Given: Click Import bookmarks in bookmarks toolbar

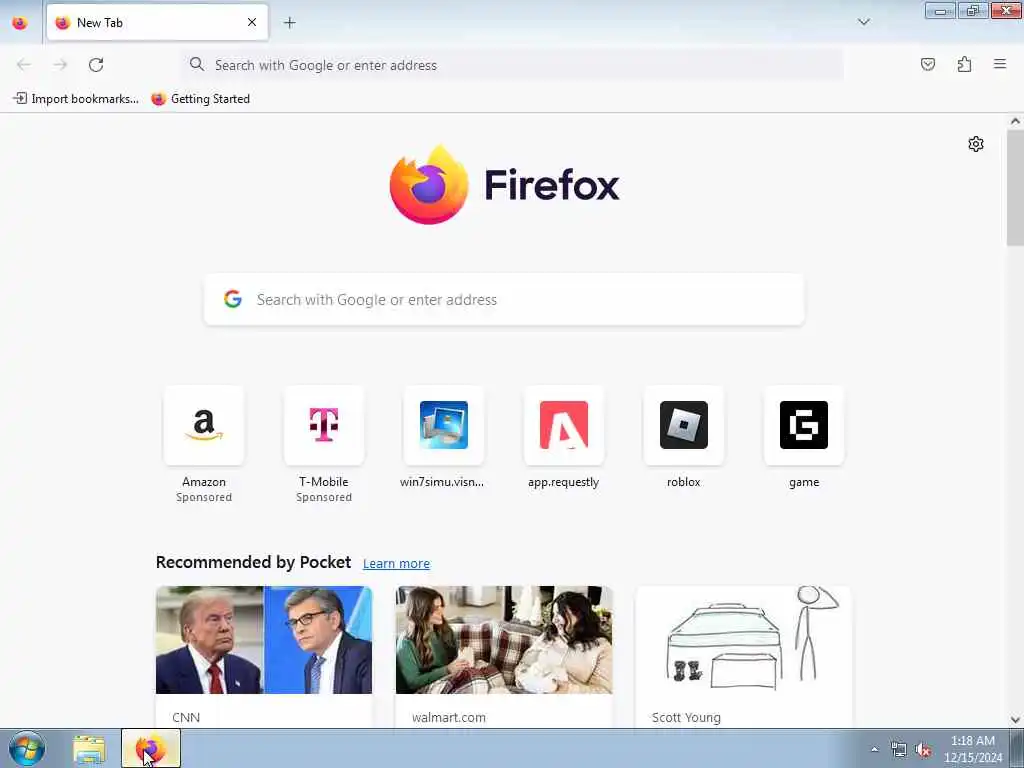Looking at the screenshot, I should [76, 99].
